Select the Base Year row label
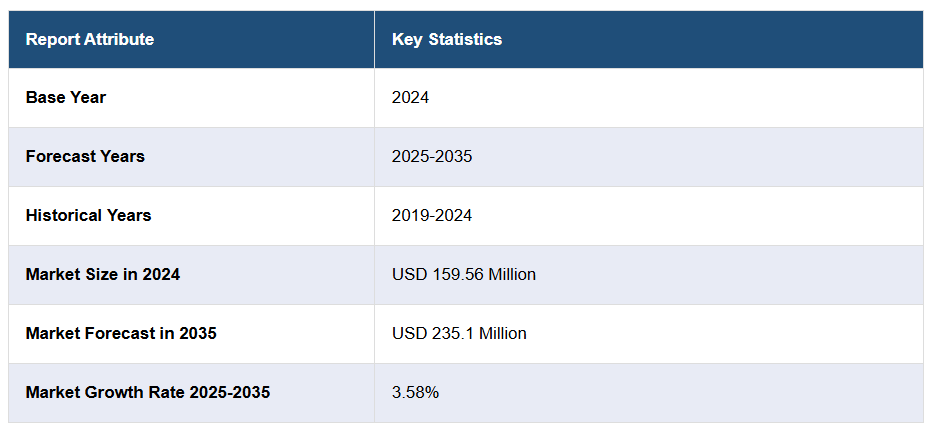928x432 pixels. click(66, 97)
